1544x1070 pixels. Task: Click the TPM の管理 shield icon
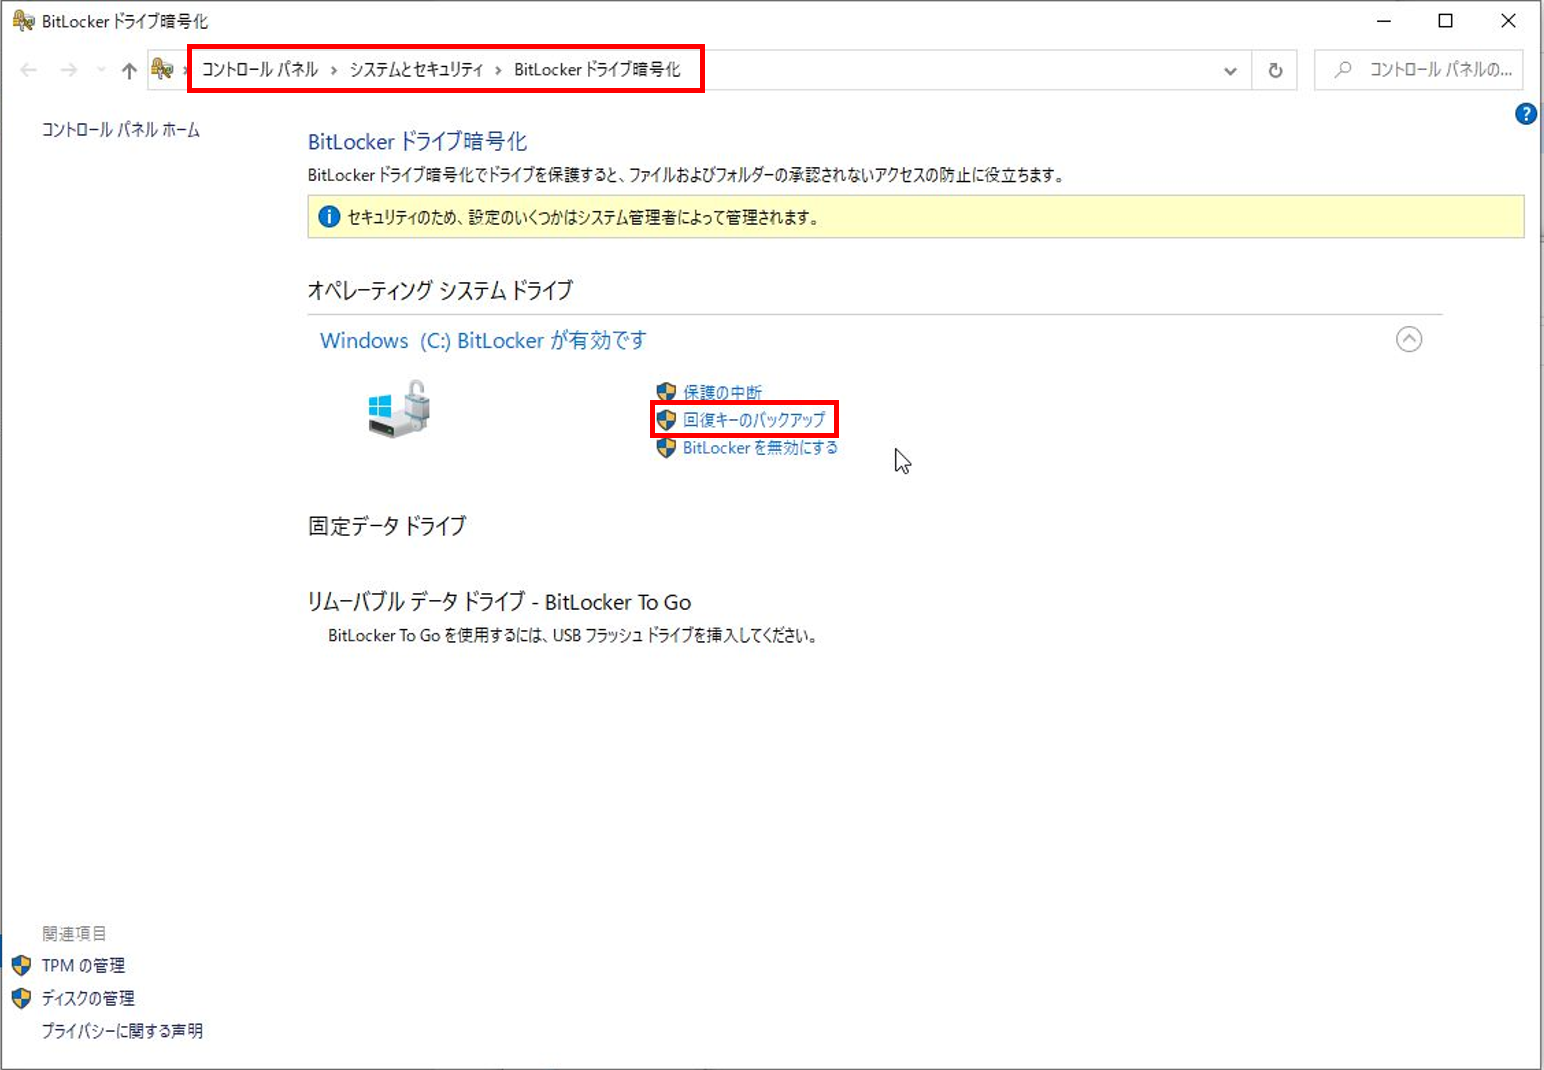[x=21, y=965]
